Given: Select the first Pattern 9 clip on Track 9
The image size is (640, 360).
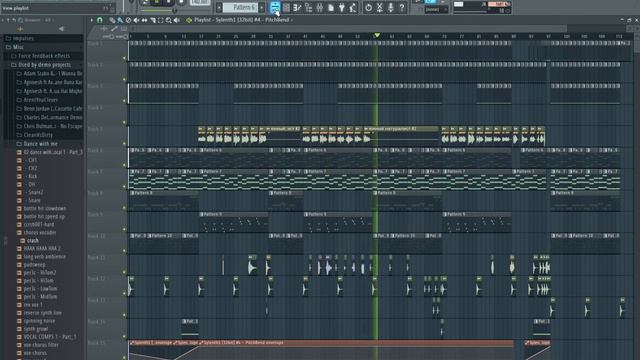Looking at the screenshot, I should click(233, 222).
